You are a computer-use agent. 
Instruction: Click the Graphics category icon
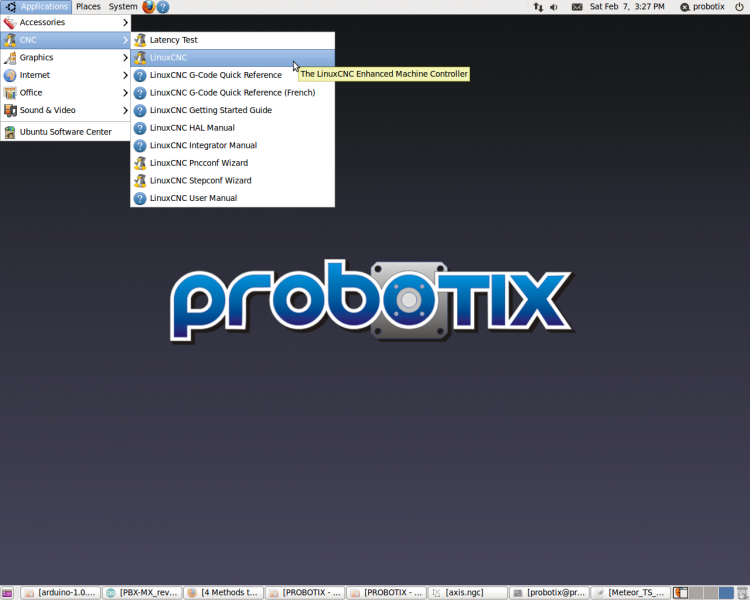tap(10, 58)
